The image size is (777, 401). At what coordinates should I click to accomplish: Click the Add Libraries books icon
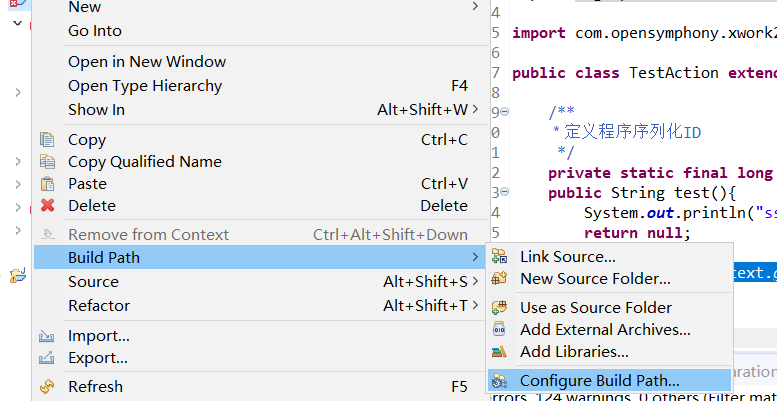(x=499, y=351)
